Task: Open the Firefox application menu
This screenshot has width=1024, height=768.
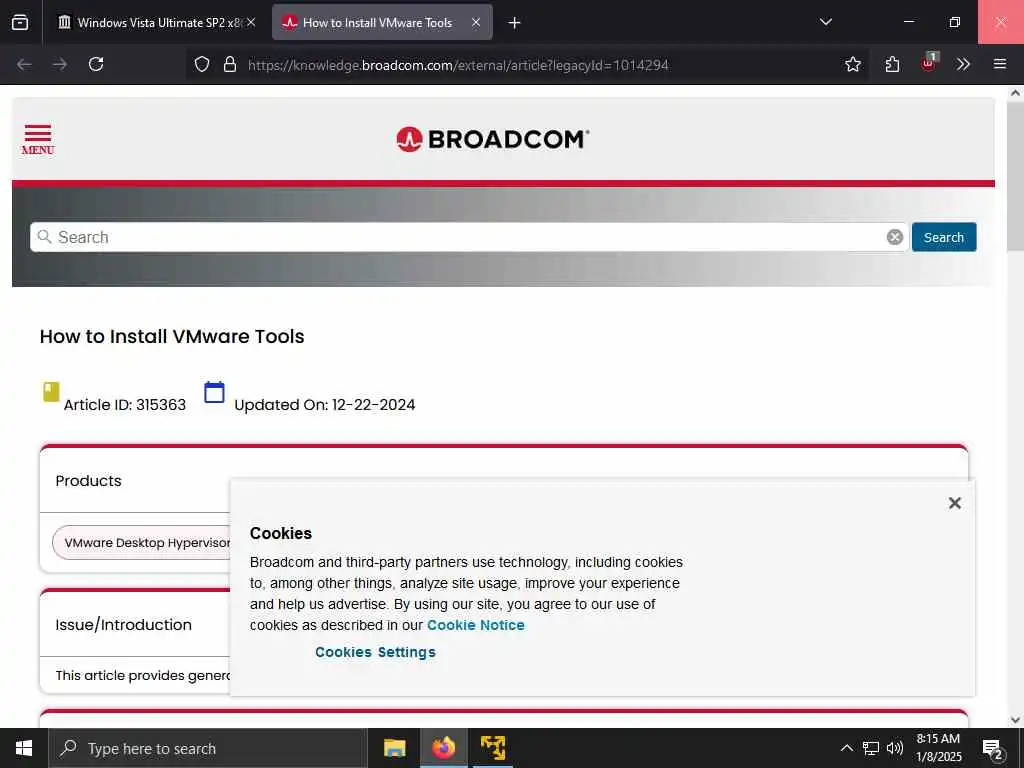Action: tap(1000, 64)
